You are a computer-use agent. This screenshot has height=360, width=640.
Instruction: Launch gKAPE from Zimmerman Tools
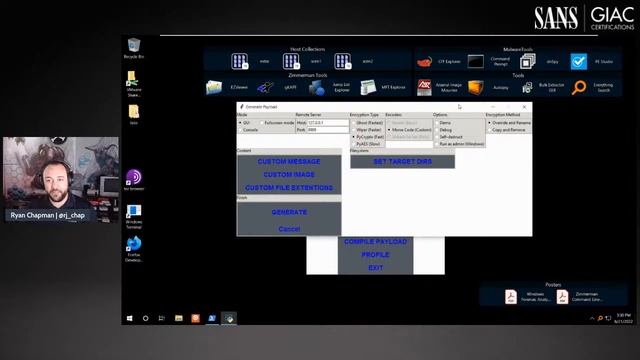[x=265, y=87]
